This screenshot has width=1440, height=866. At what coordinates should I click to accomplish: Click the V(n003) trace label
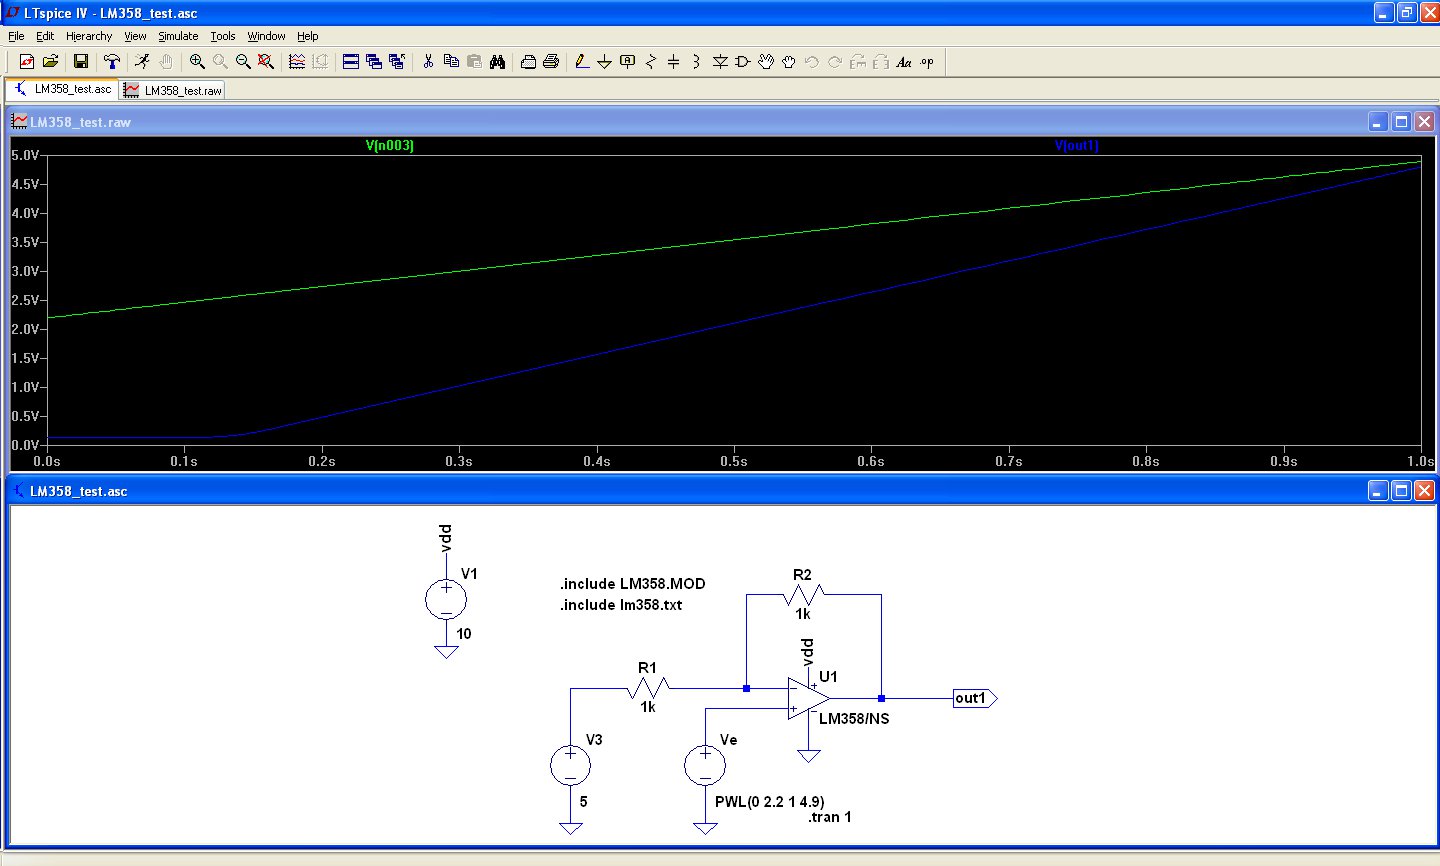389,146
